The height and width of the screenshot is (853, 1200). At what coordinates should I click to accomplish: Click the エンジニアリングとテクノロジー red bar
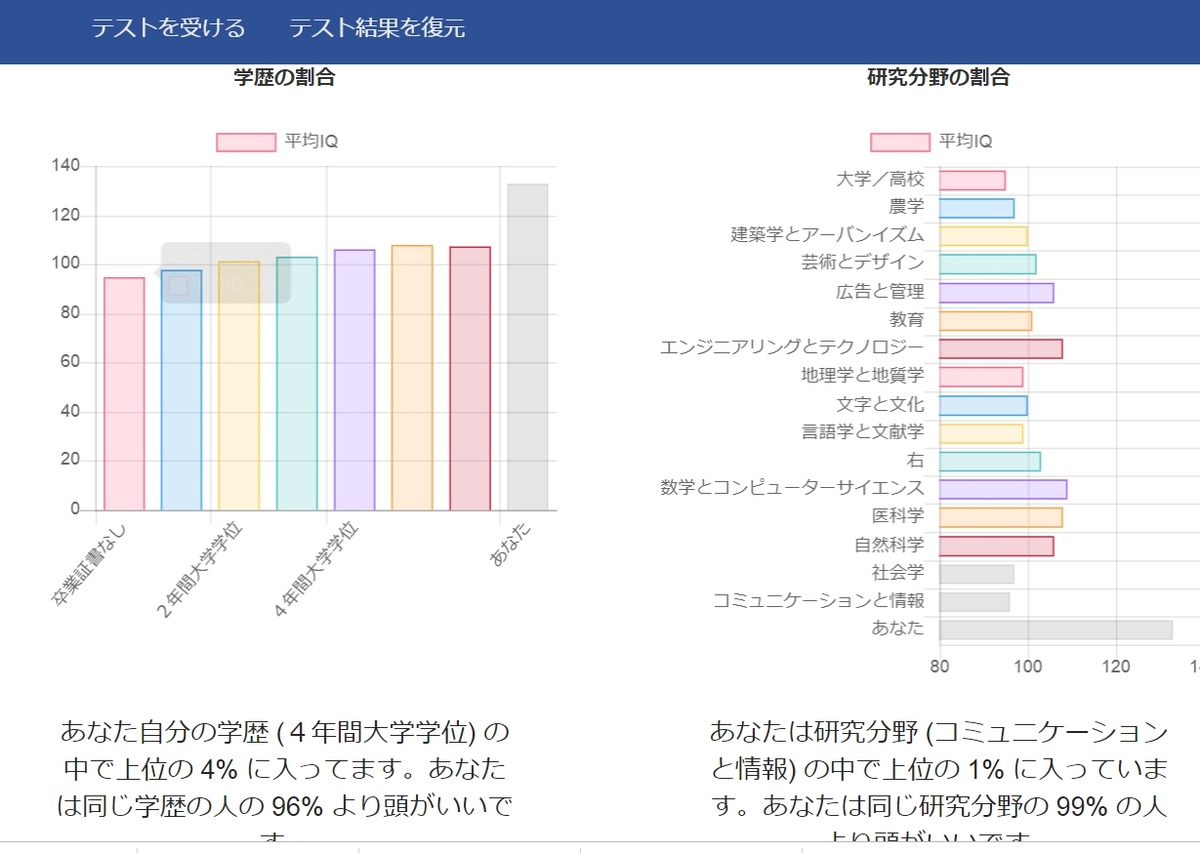(x=1001, y=349)
